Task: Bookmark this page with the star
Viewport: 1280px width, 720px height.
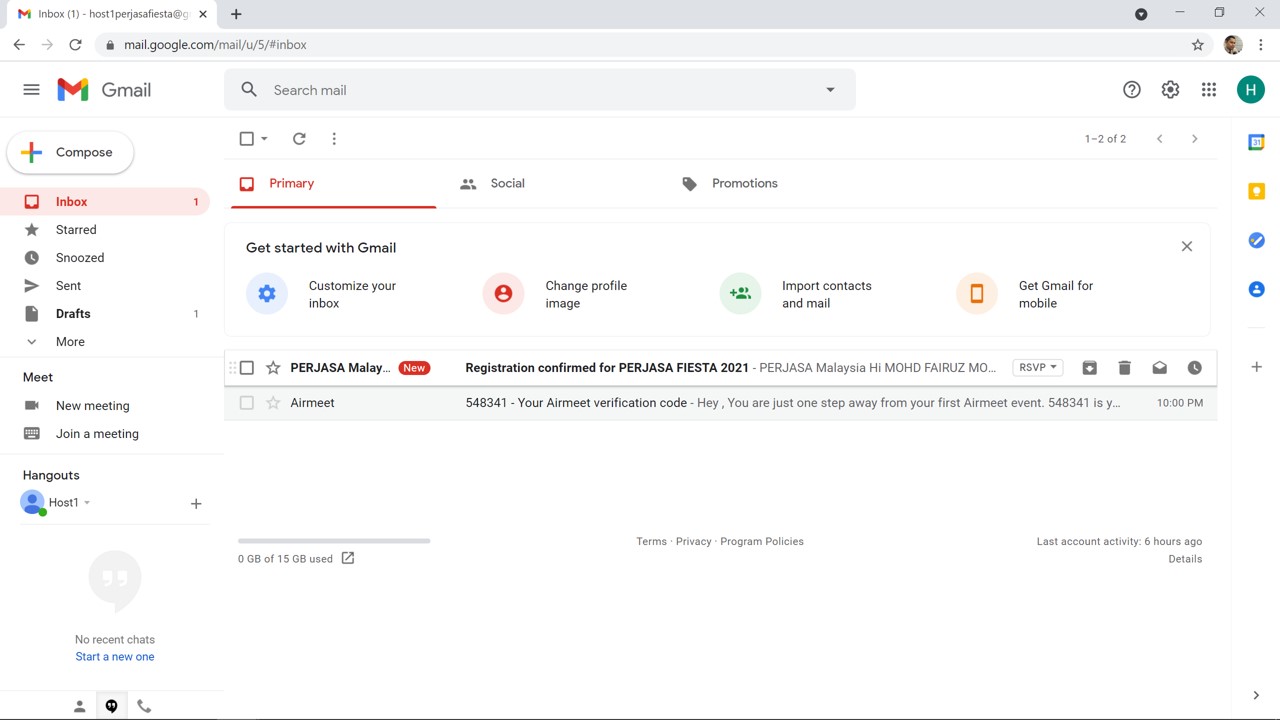Action: point(1198,45)
